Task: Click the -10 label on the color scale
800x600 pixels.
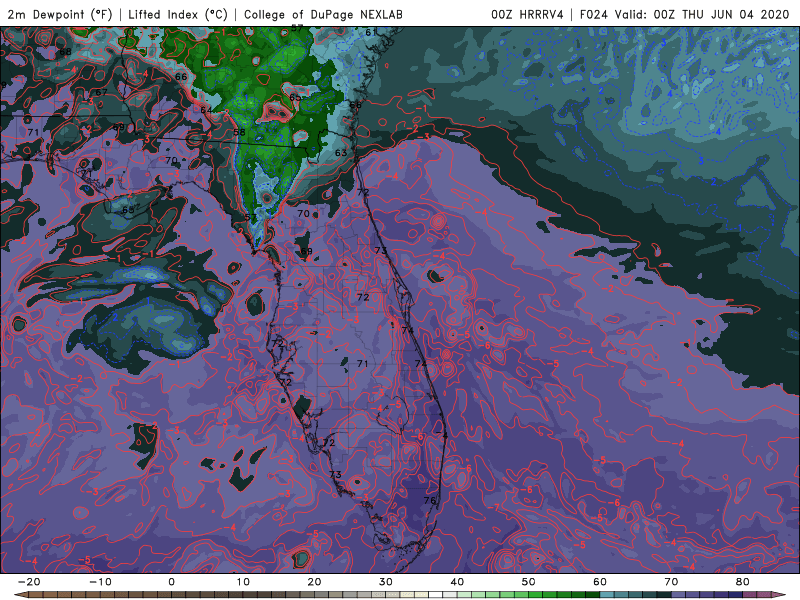Action: 100,582
